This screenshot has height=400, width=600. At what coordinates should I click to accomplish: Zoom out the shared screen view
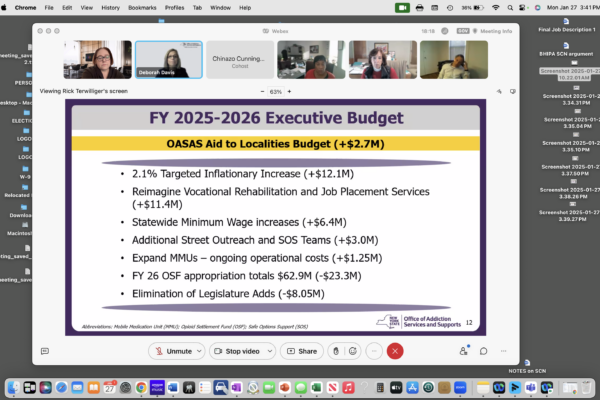pyautogui.click(x=262, y=91)
